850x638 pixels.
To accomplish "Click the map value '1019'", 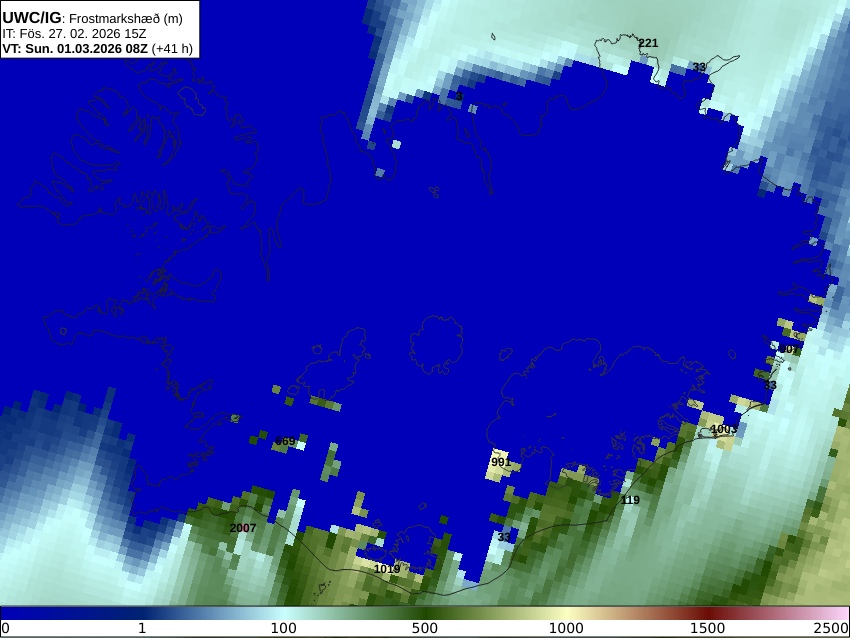I will click(x=387, y=569).
